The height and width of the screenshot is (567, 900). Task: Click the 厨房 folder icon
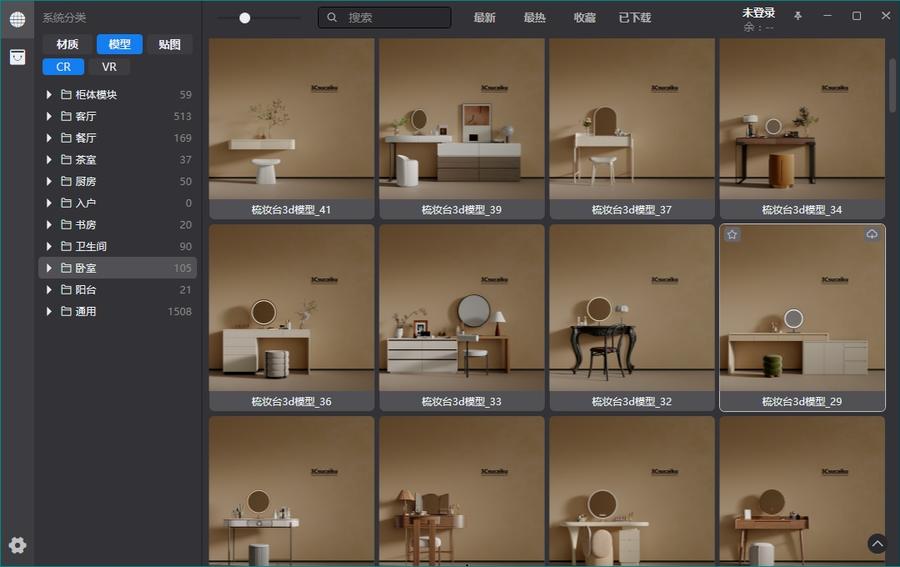tap(66, 181)
